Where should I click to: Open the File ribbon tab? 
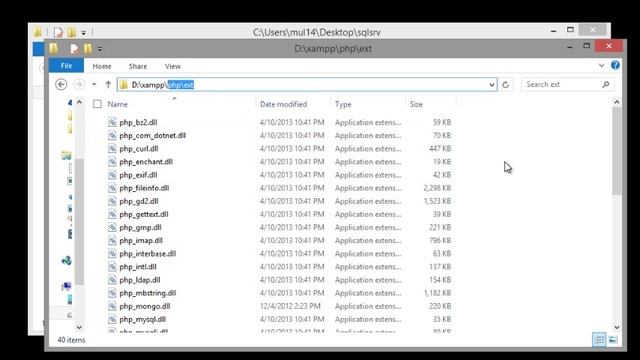coord(66,66)
